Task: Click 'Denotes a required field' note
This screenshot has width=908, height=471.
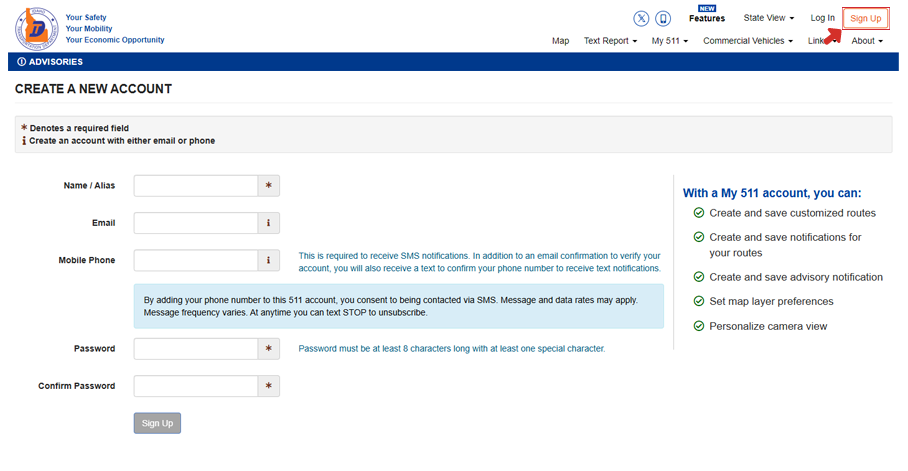Action: coord(79,128)
